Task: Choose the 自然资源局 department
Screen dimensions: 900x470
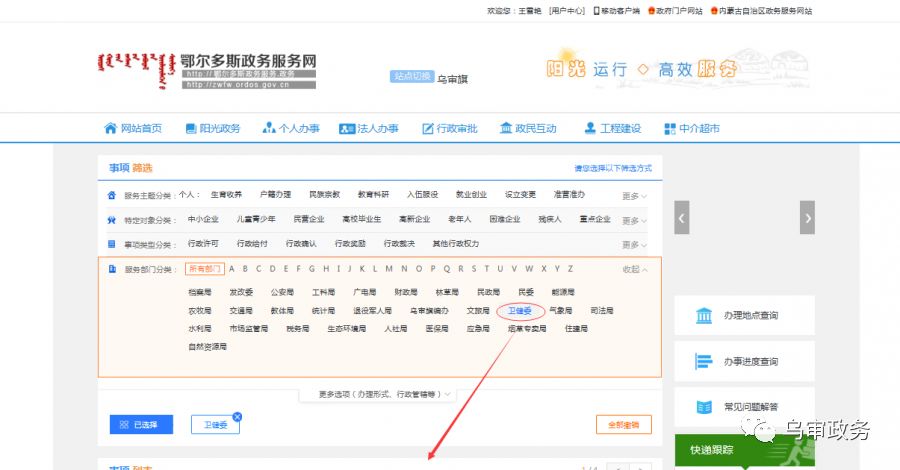Action: coord(207,347)
